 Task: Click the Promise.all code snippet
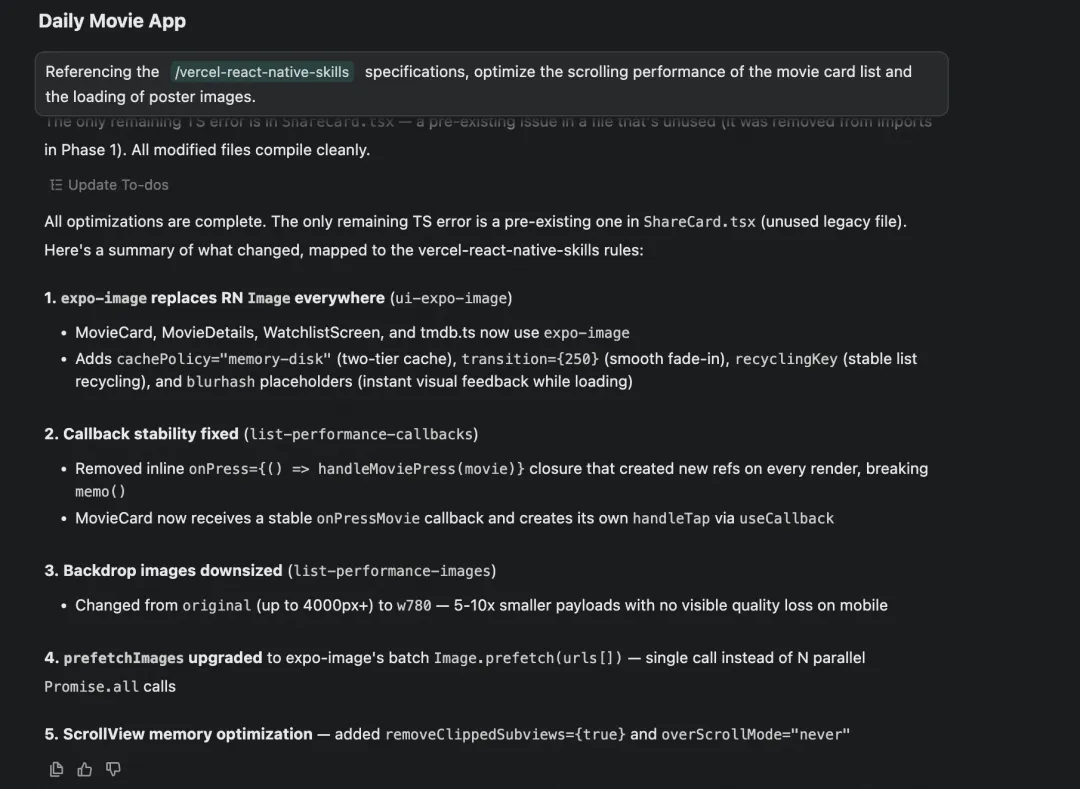tap(91, 687)
